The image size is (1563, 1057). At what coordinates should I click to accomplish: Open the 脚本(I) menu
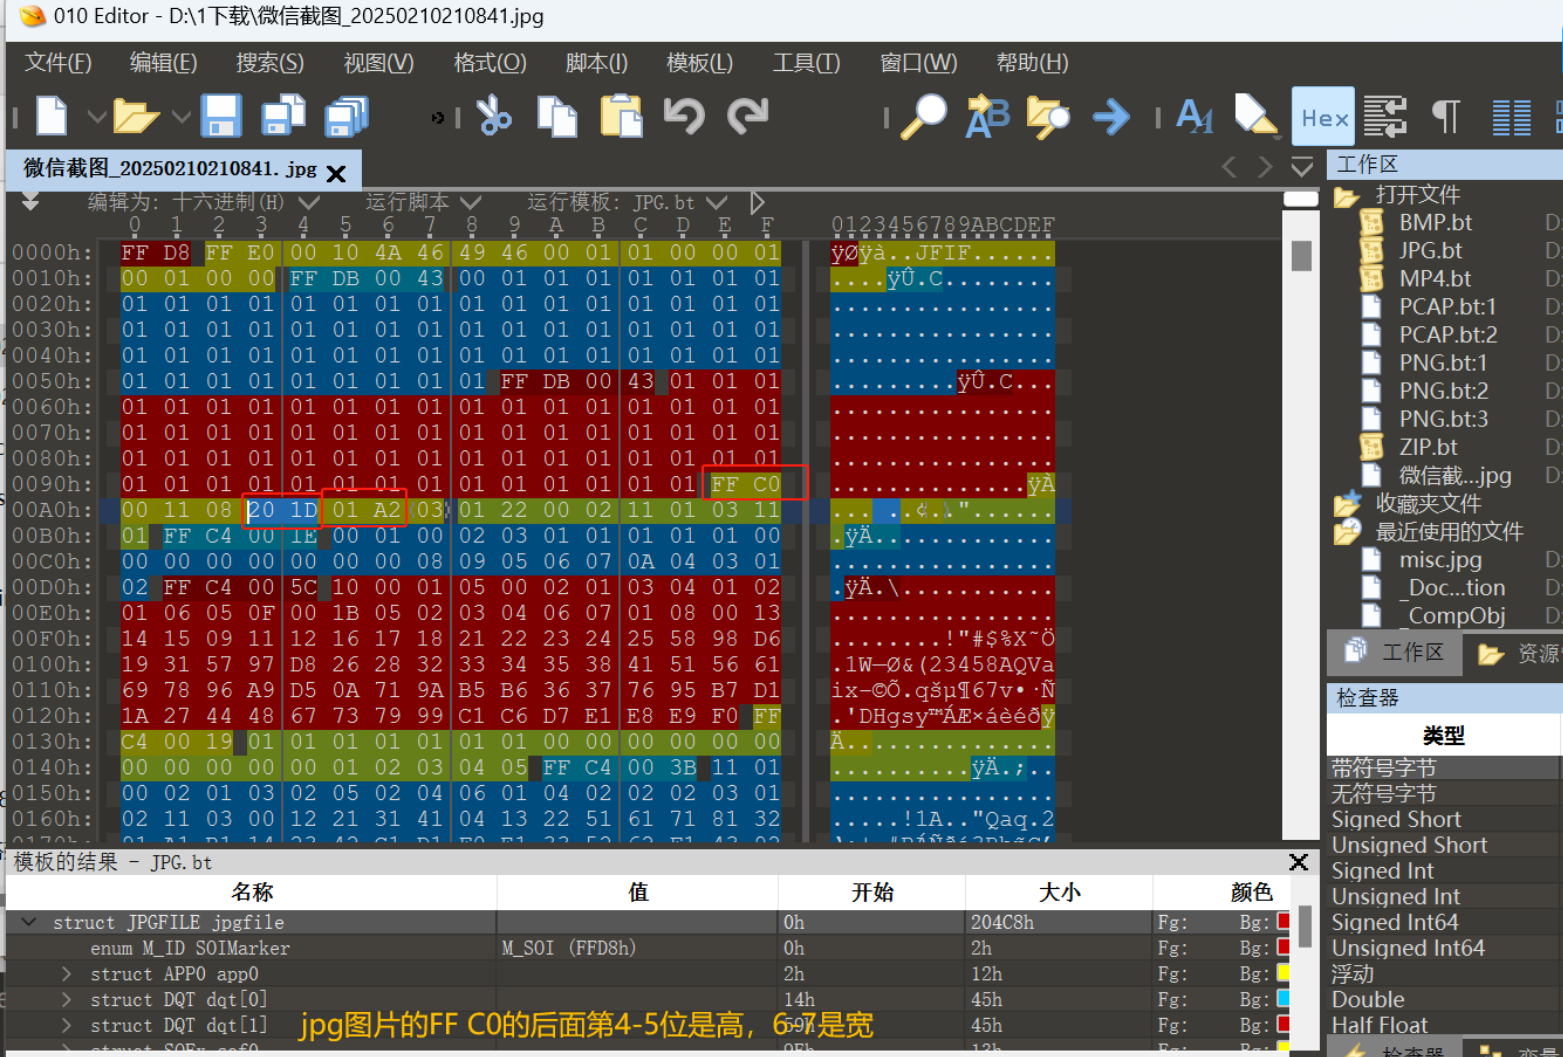pos(596,63)
